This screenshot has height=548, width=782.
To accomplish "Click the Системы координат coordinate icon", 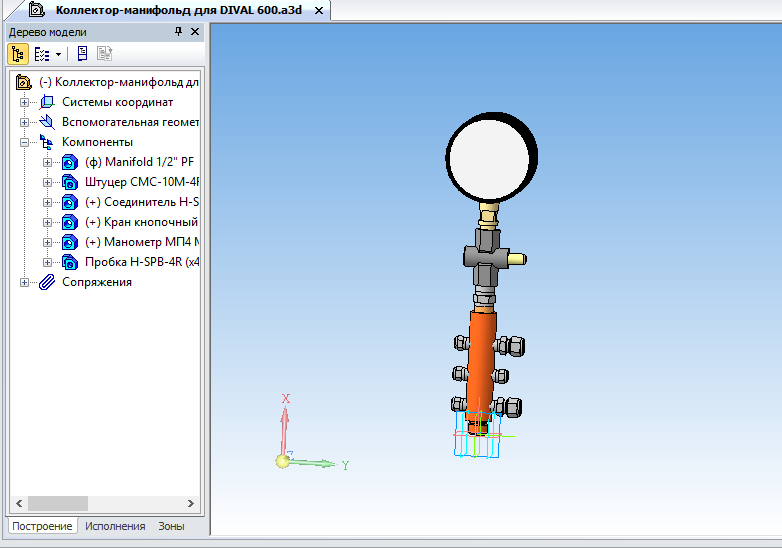I will click(47, 102).
